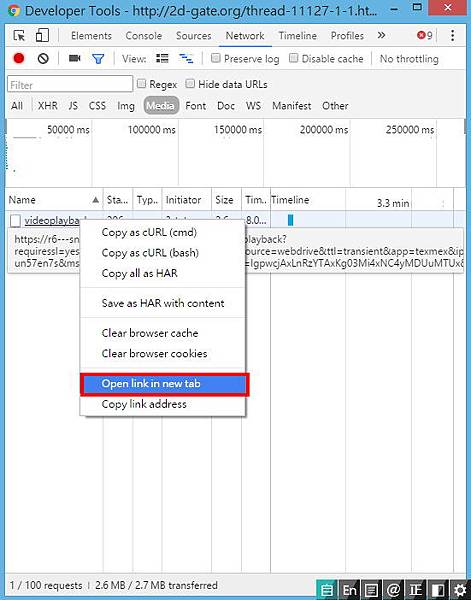Open the DevTools three-dot menu
Screen dimensions: 471x600
[x=453, y=36]
